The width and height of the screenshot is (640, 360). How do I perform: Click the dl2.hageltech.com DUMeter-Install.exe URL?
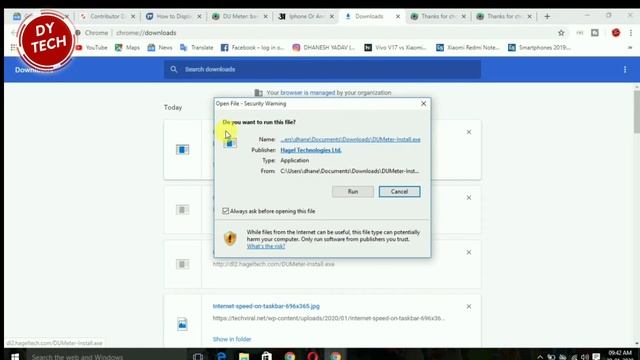pos(273,264)
